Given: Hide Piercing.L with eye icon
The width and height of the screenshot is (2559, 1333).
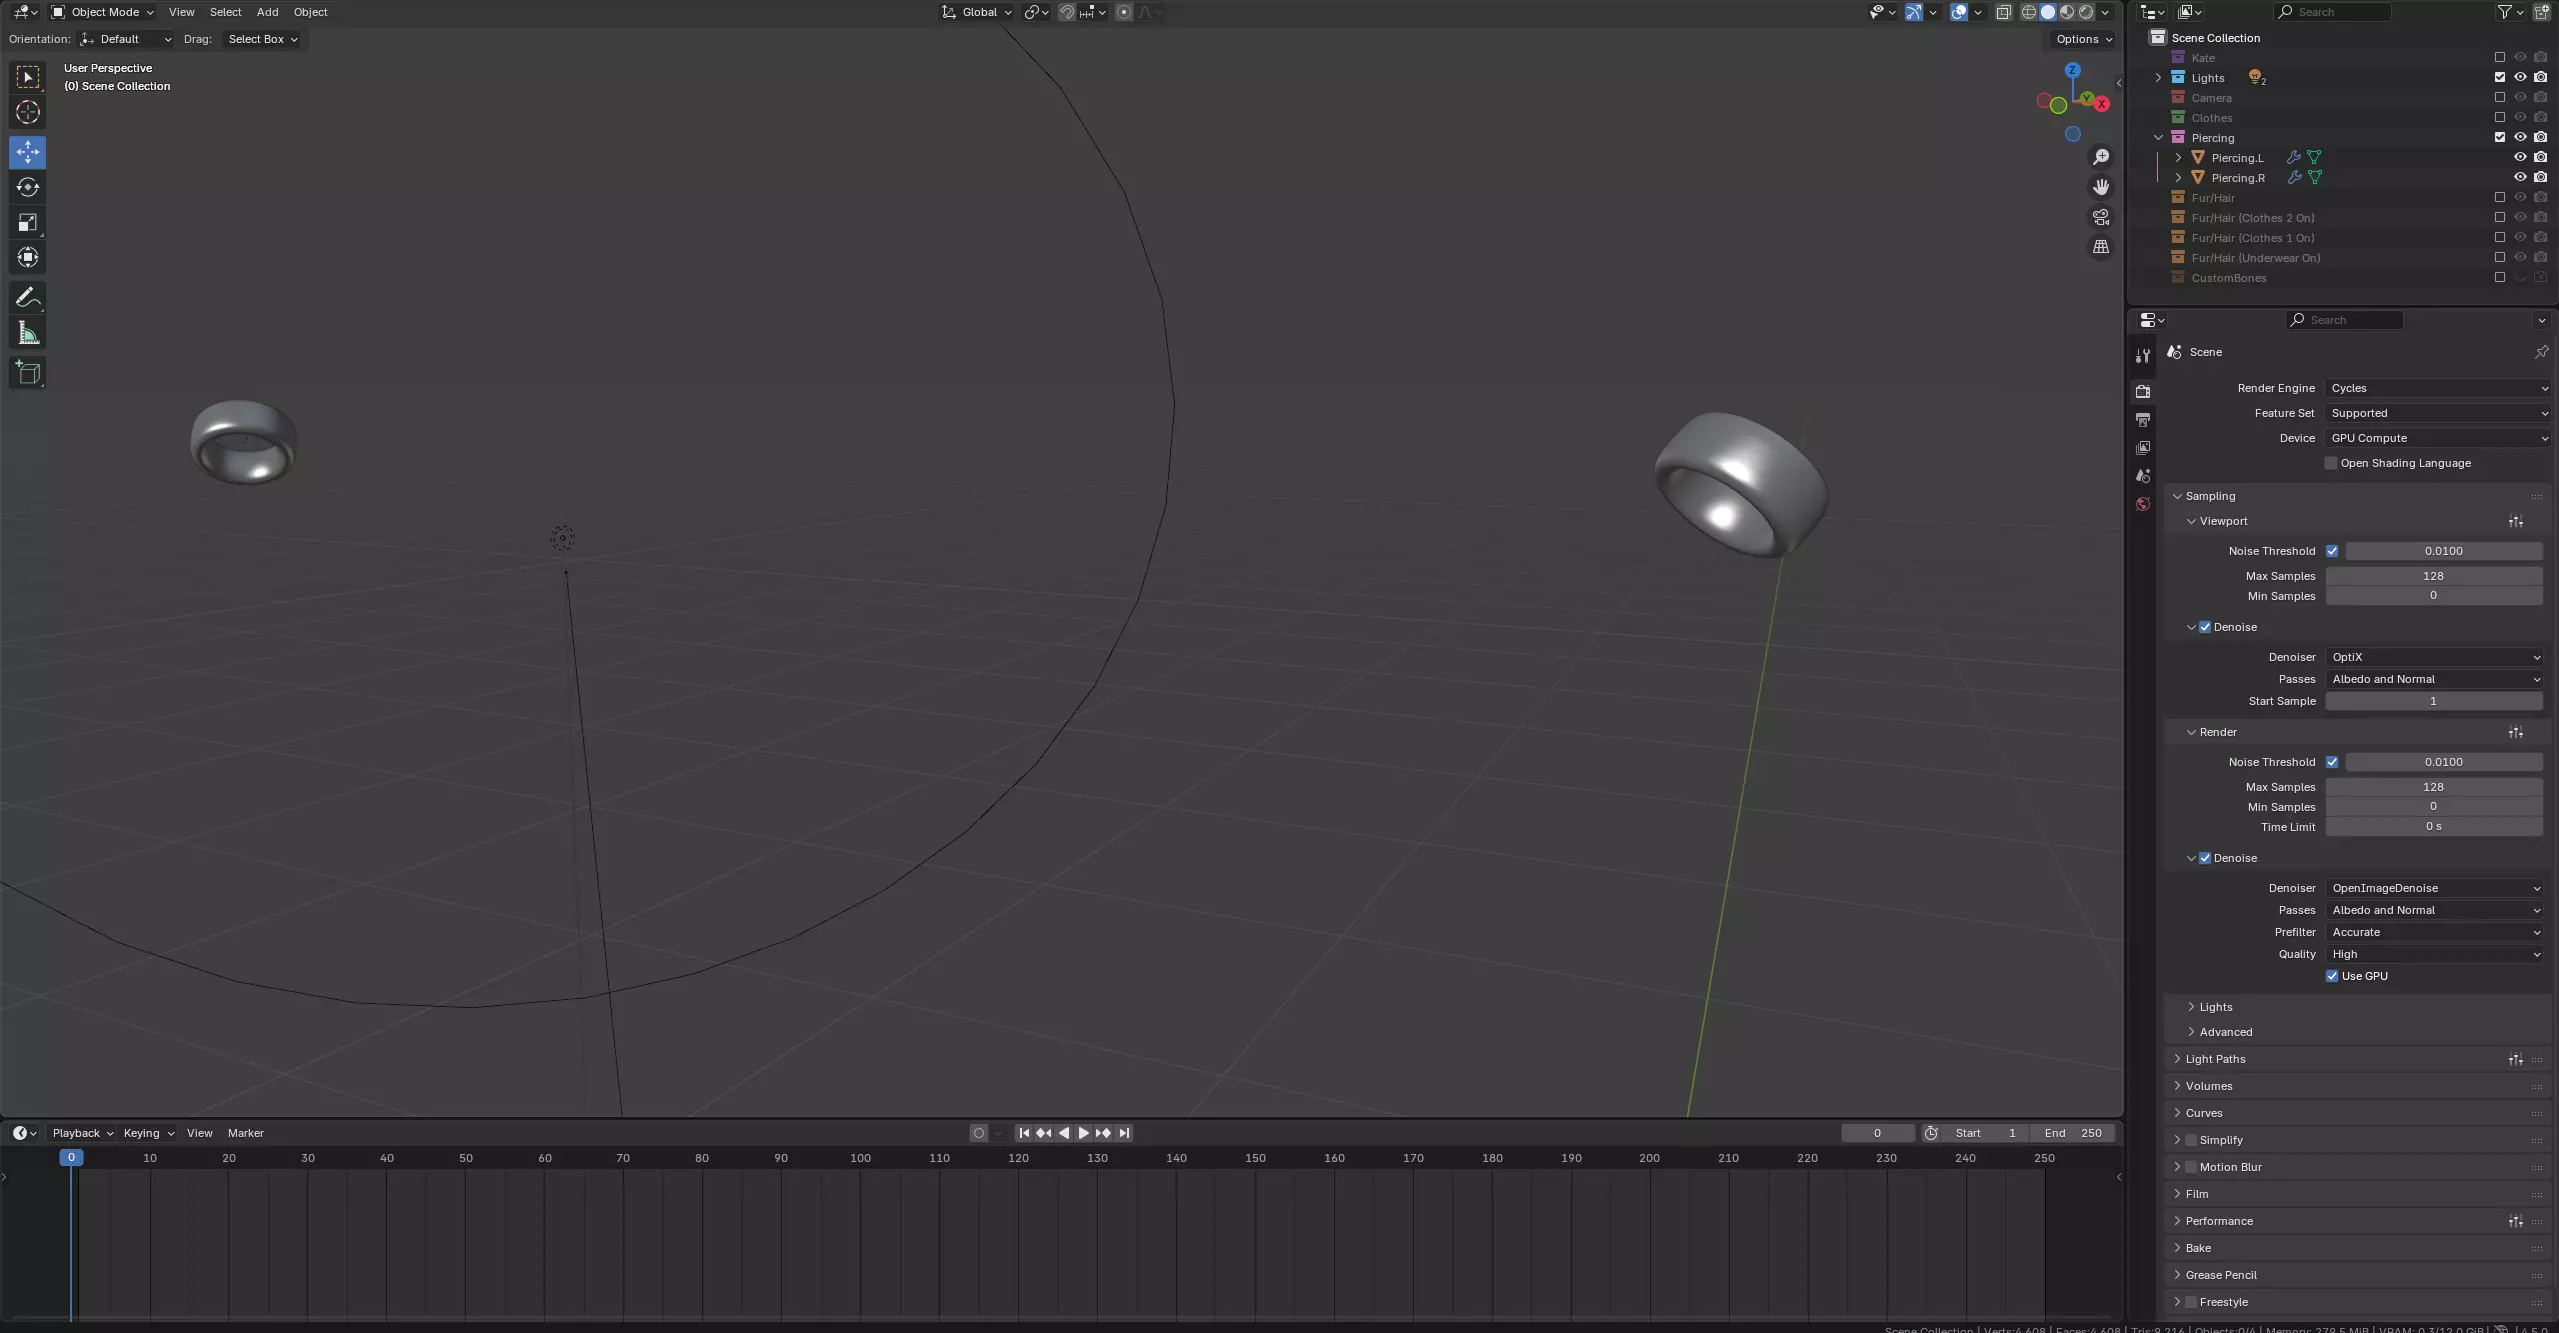Looking at the screenshot, I should click(2520, 157).
